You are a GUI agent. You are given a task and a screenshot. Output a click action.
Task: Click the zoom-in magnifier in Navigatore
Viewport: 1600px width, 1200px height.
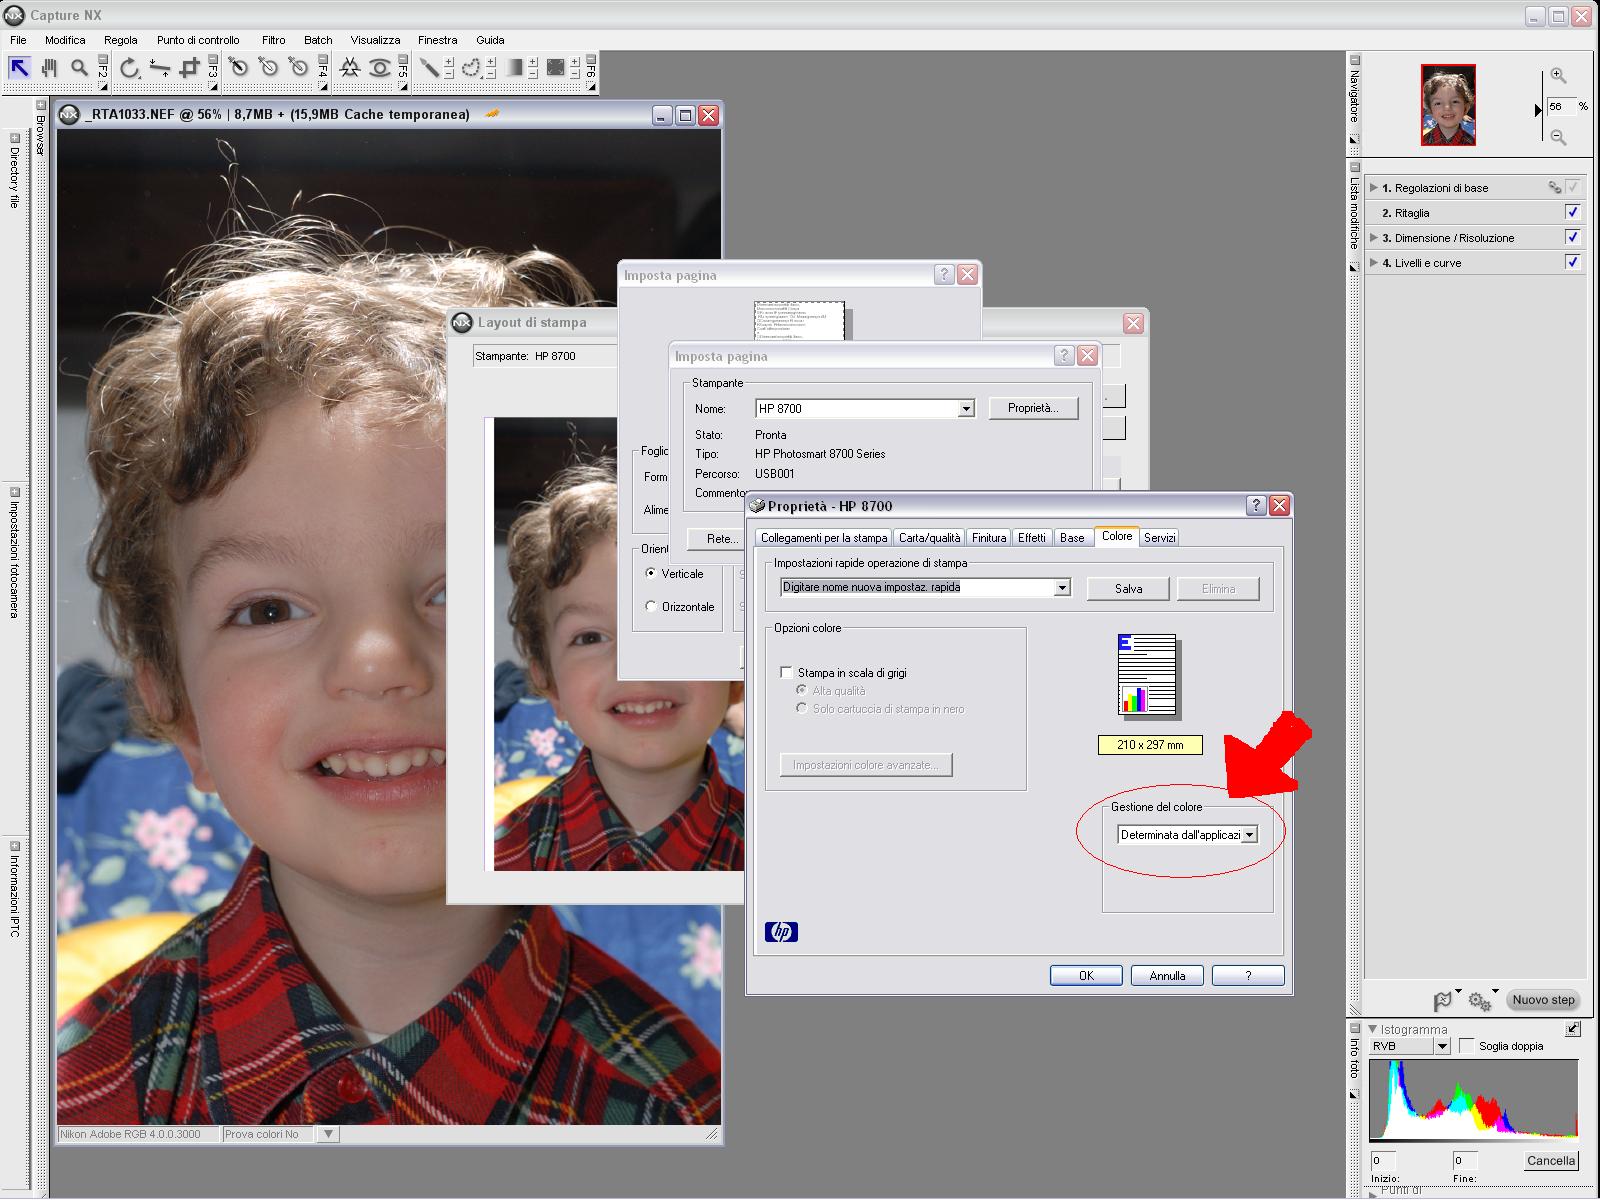(x=1558, y=76)
